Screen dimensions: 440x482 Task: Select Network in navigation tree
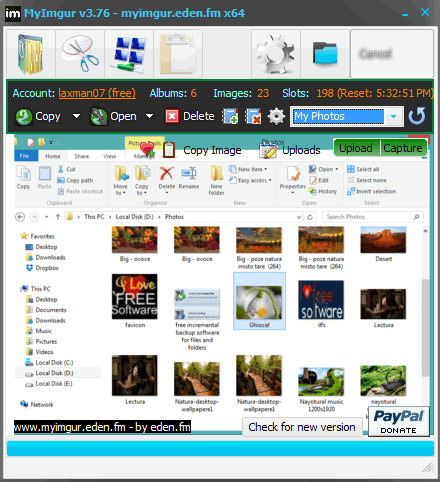pyautogui.click(x=37, y=404)
